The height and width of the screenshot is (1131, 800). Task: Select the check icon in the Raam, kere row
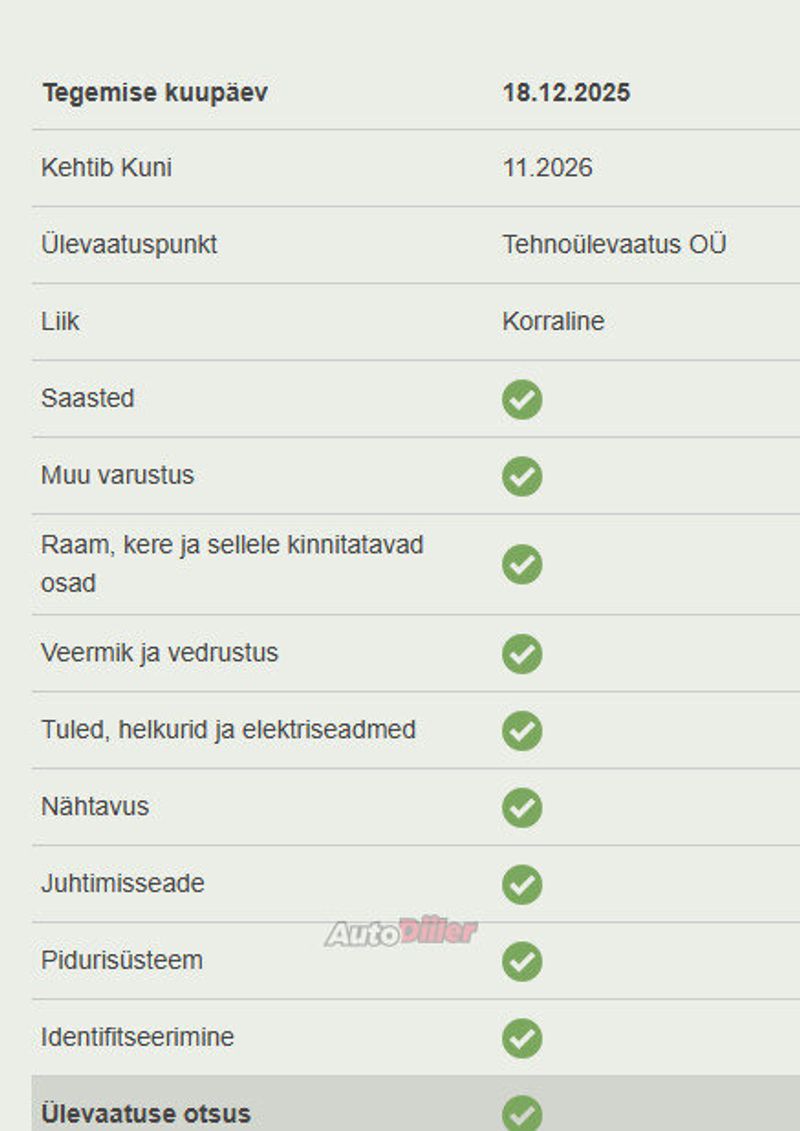point(522,565)
